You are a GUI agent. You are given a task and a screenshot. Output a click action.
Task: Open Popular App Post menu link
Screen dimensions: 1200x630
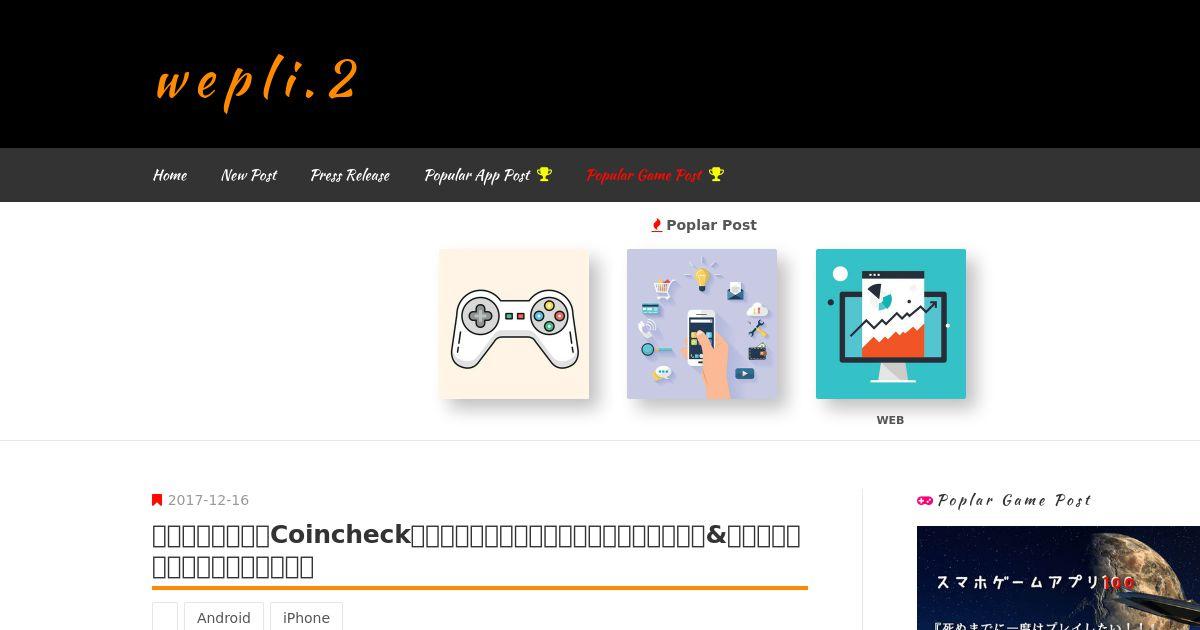pos(477,175)
